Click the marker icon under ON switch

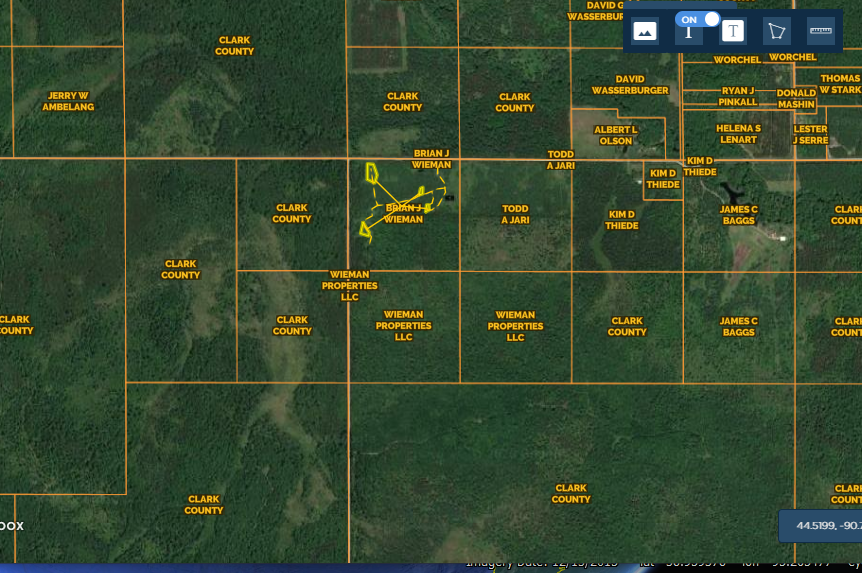pos(689,34)
